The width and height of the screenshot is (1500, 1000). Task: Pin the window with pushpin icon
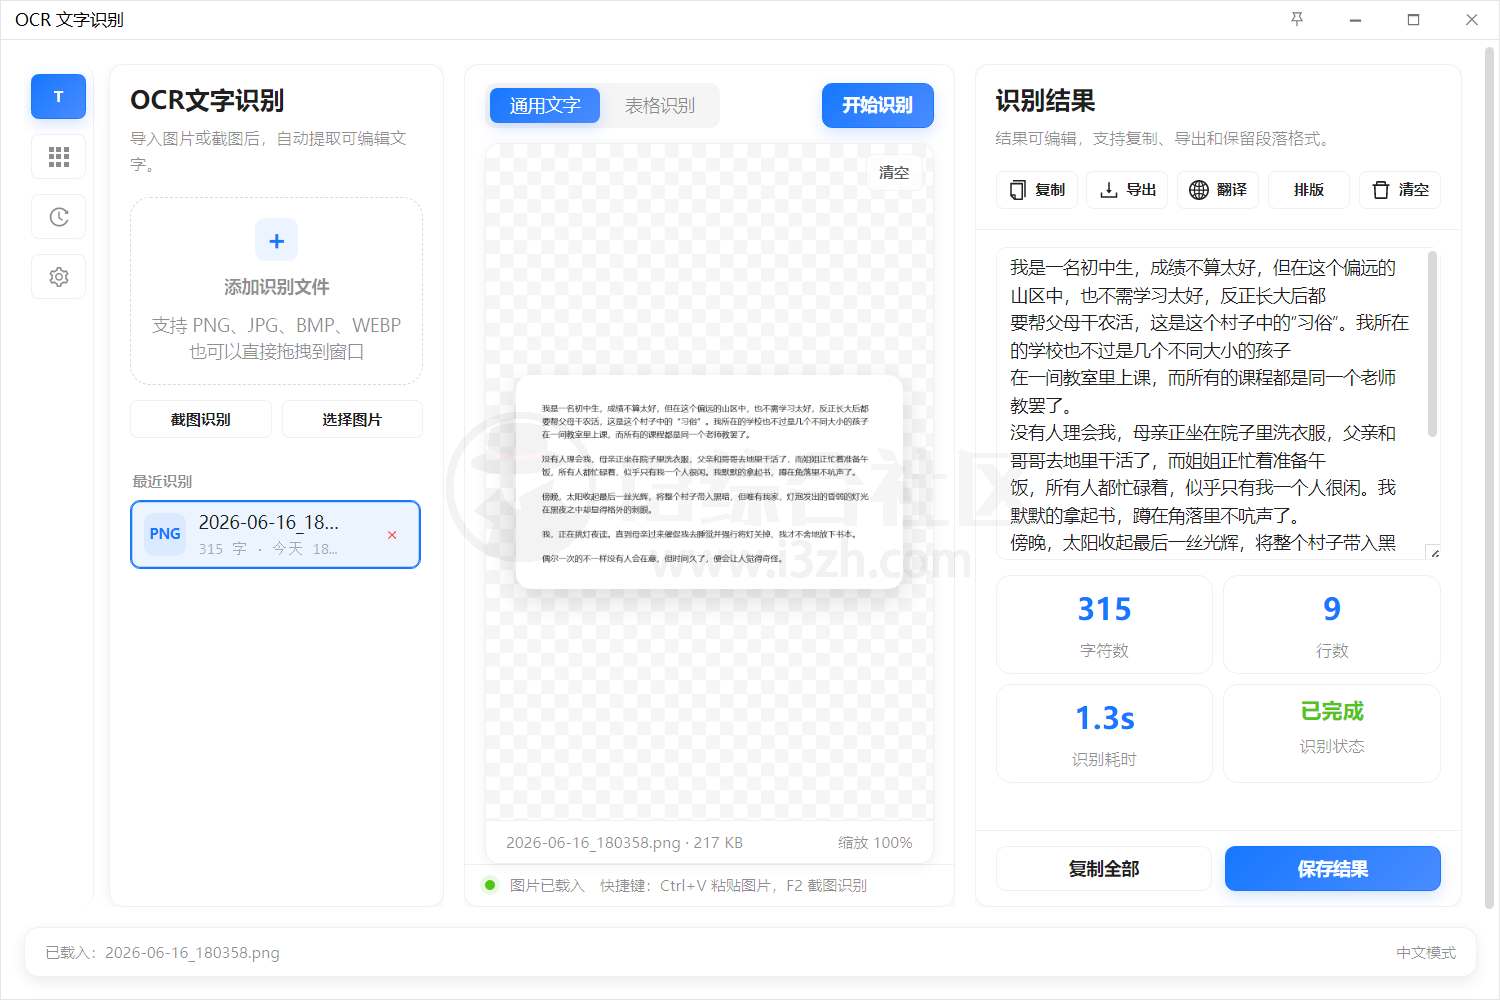pyautogui.click(x=1297, y=19)
